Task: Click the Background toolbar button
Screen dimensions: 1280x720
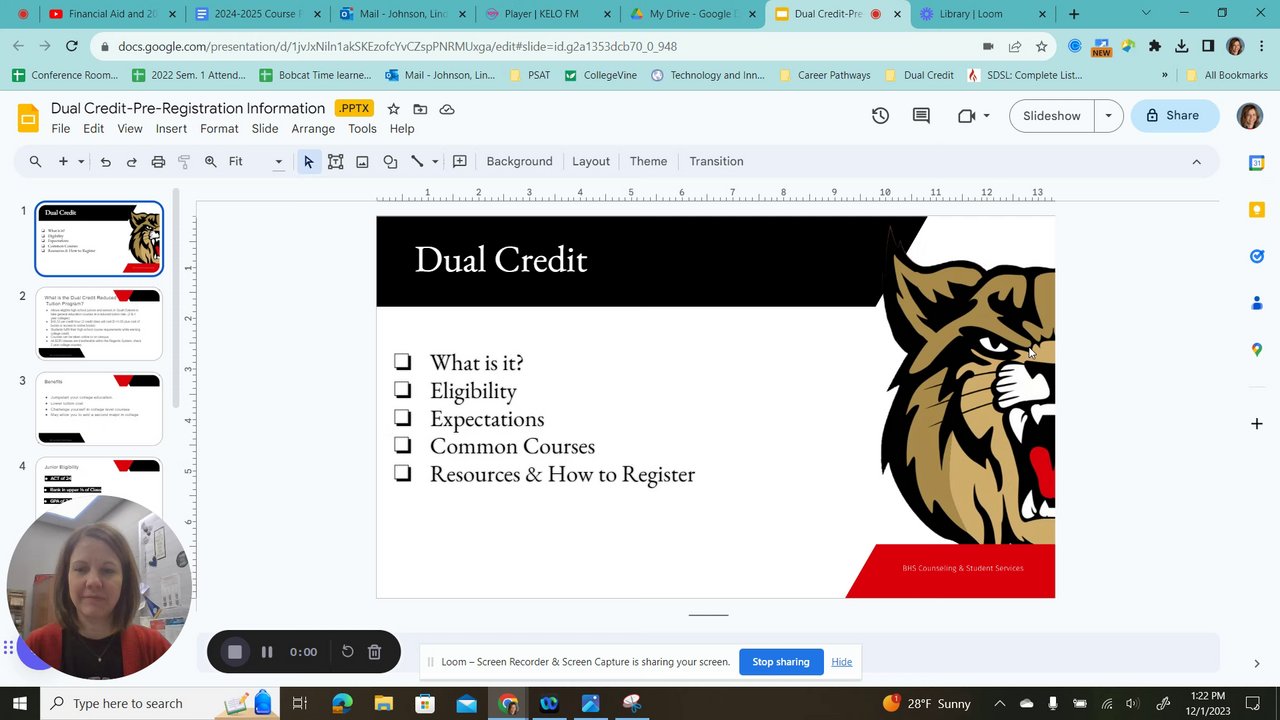Action: click(x=519, y=161)
